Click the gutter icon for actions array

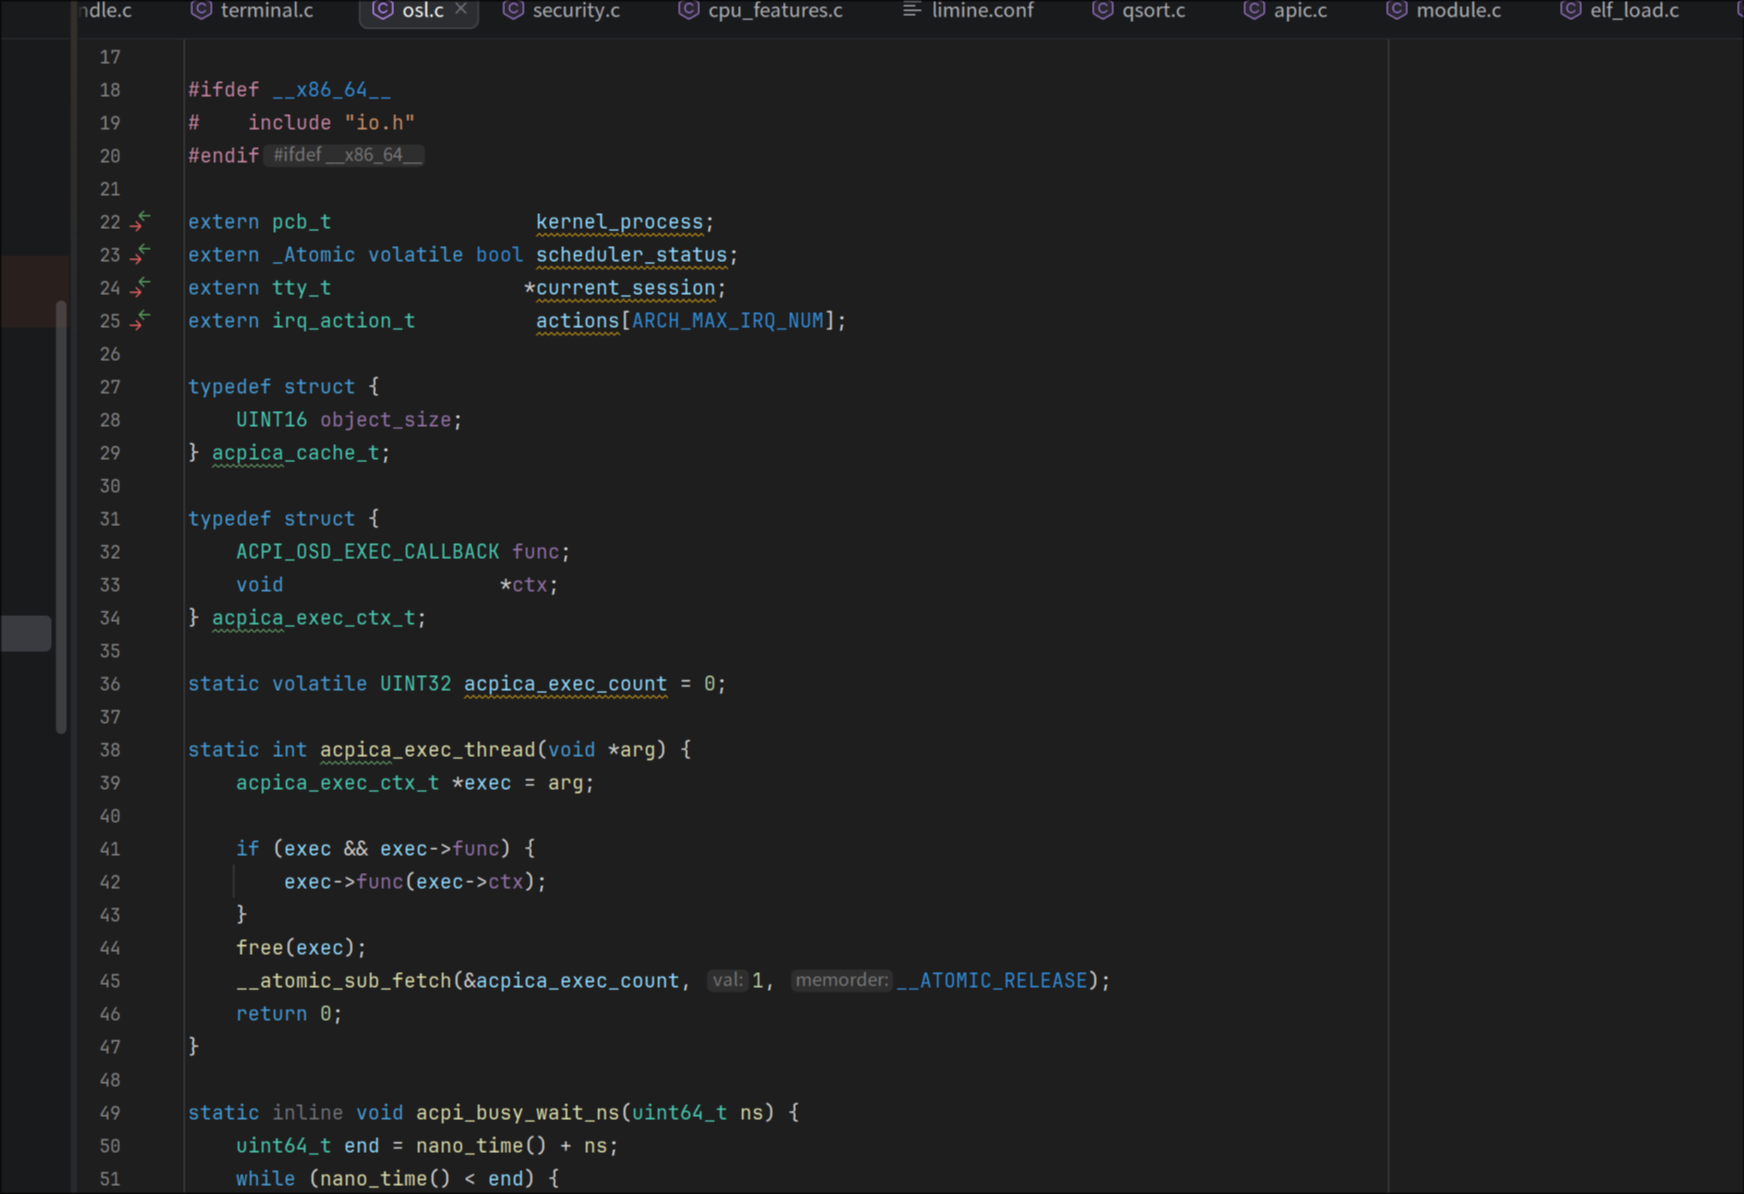(141, 320)
